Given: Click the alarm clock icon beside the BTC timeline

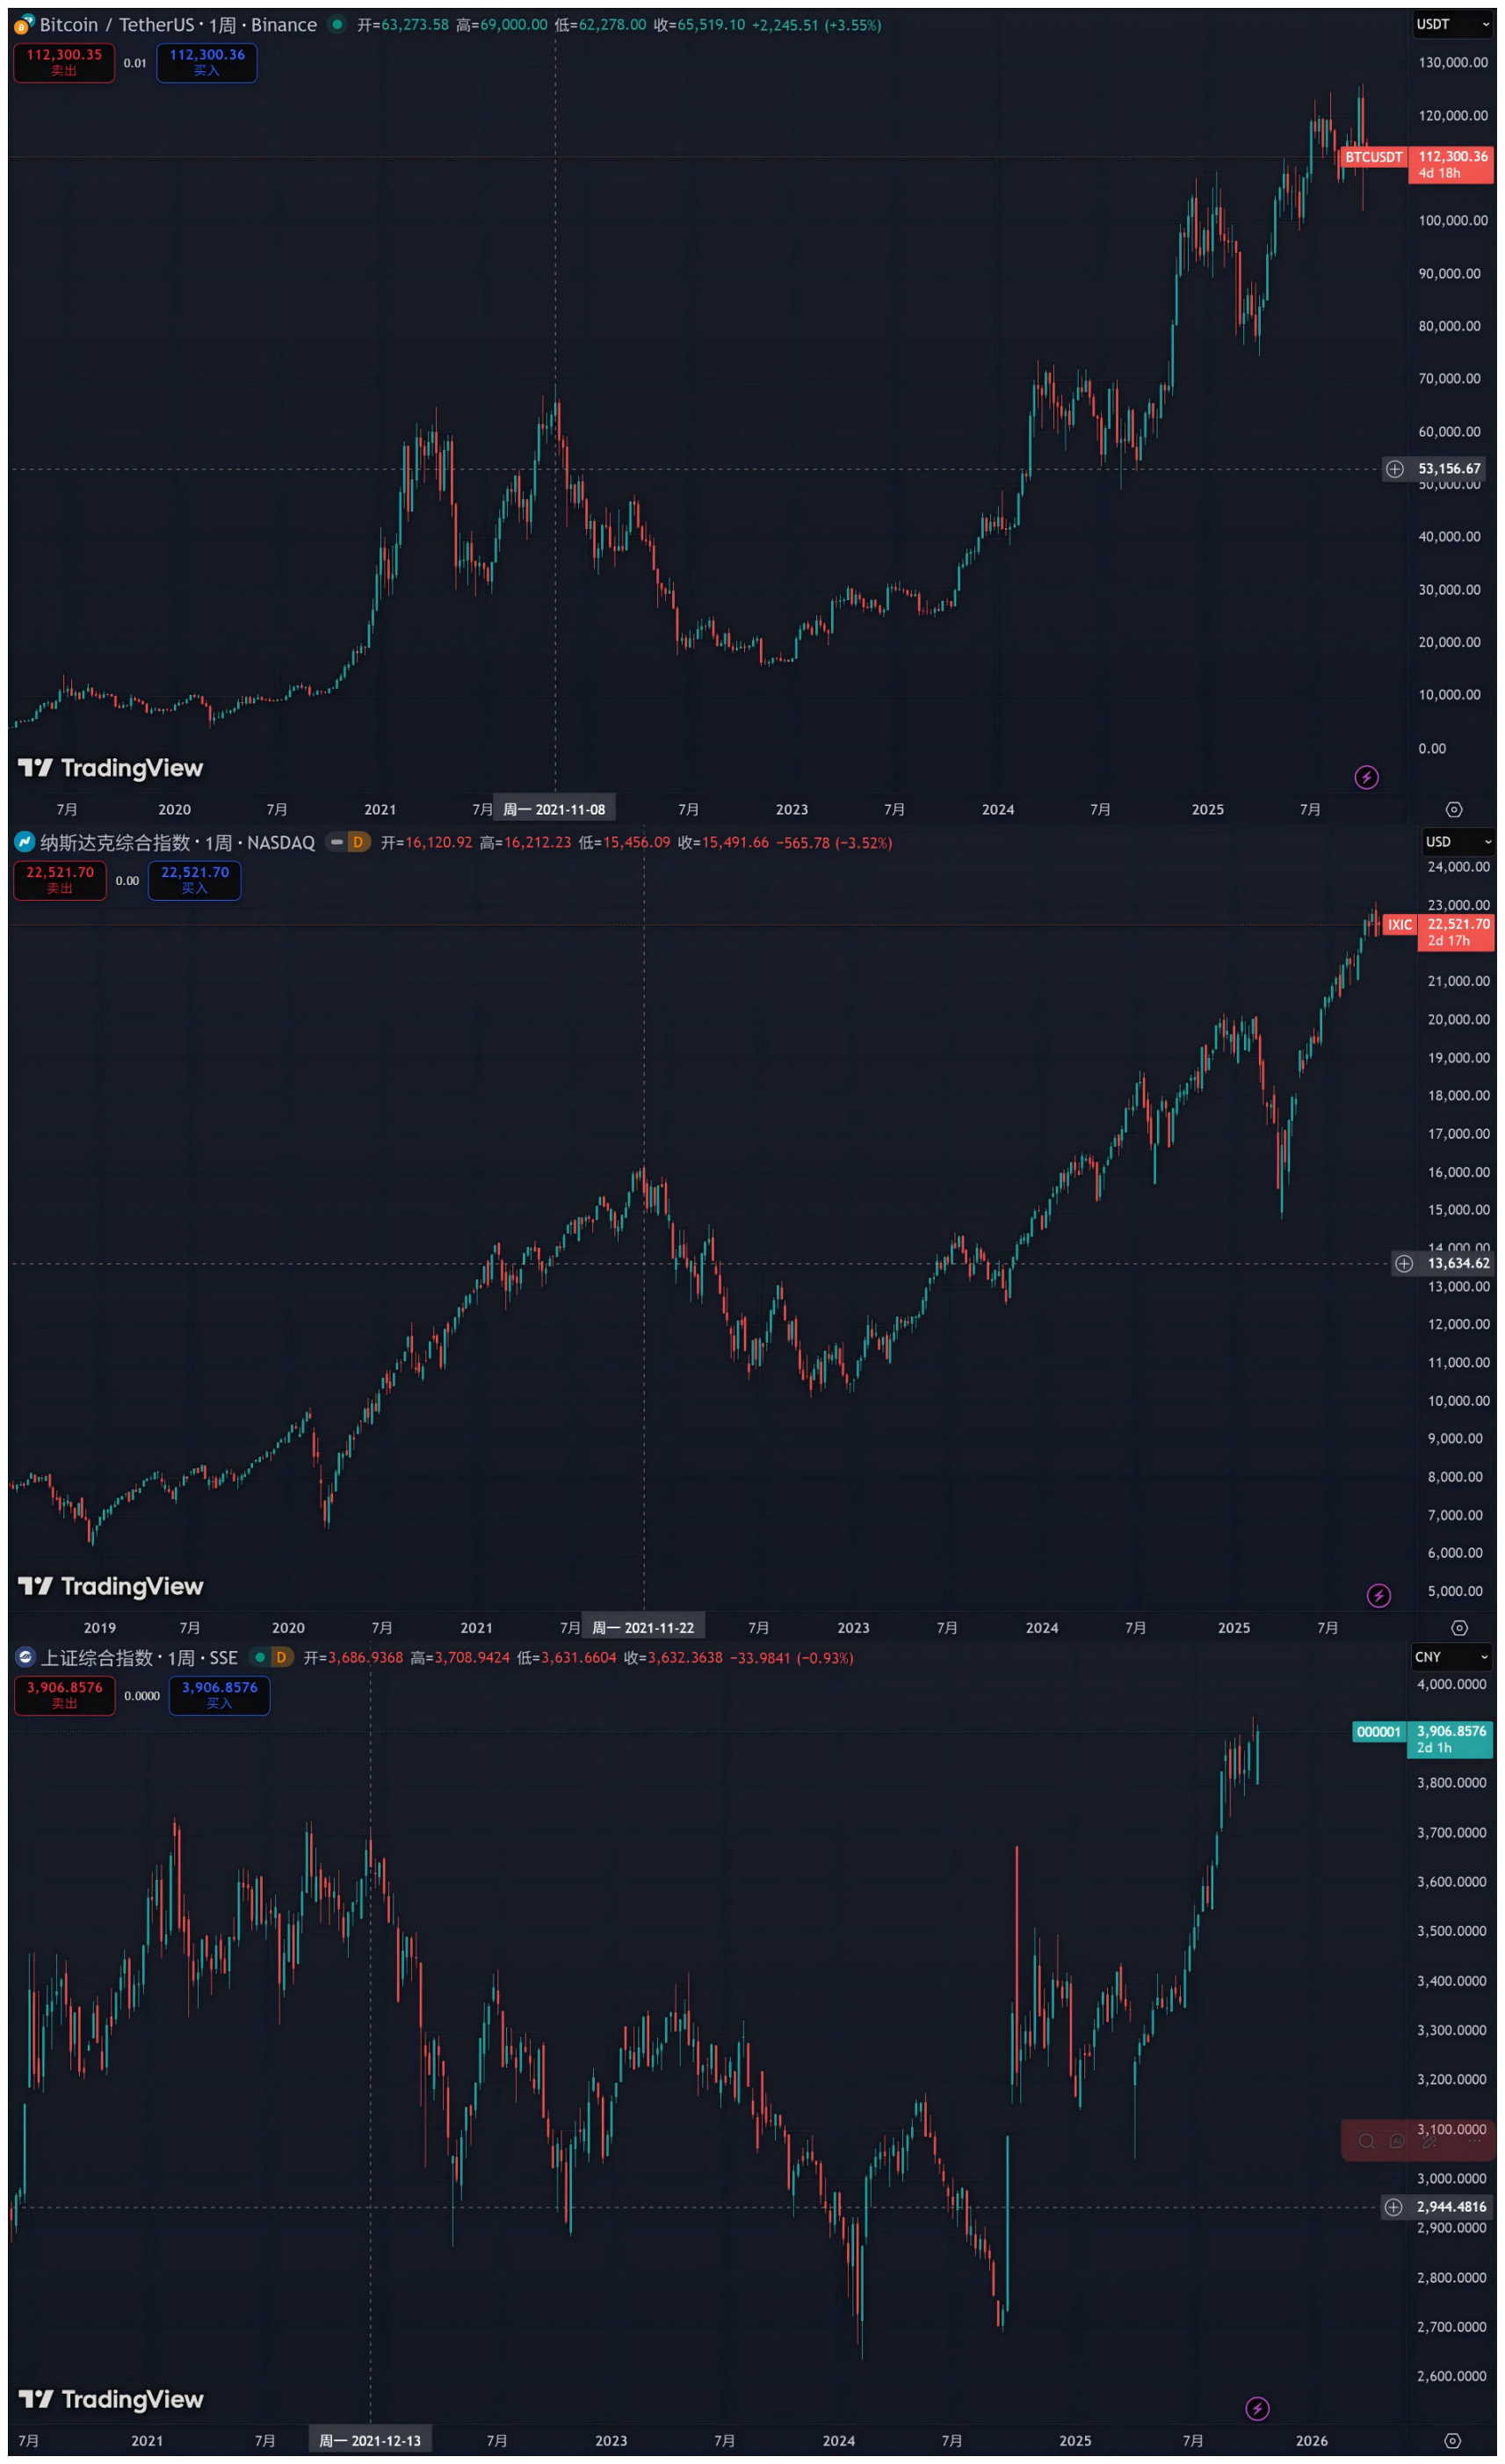Looking at the screenshot, I should point(1455,809).
